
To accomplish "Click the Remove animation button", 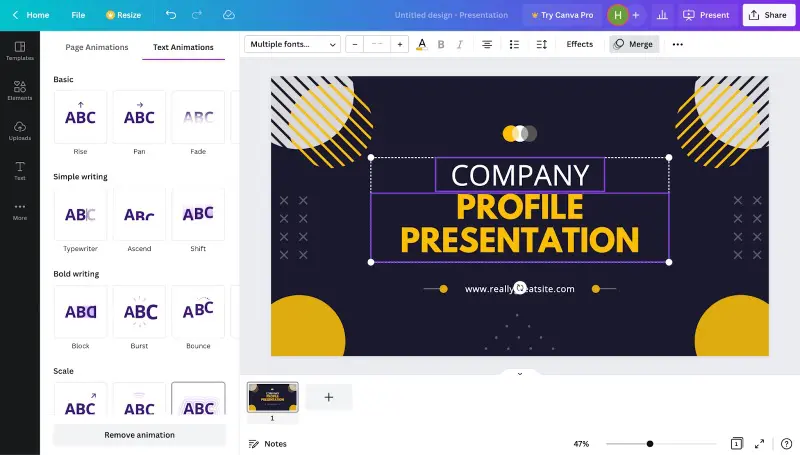I will [x=139, y=435].
